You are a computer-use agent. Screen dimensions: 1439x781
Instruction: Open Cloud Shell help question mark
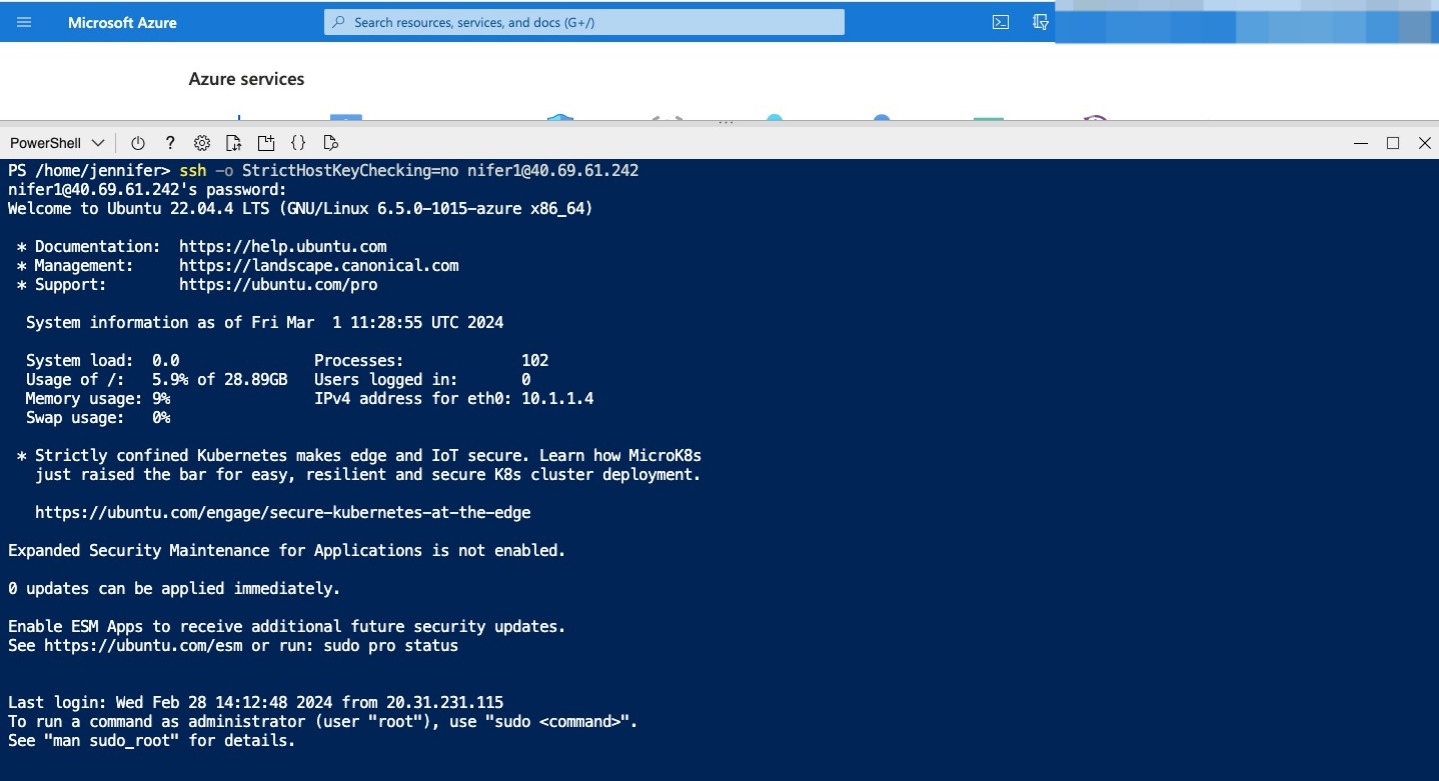pyautogui.click(x=170, y=143)
